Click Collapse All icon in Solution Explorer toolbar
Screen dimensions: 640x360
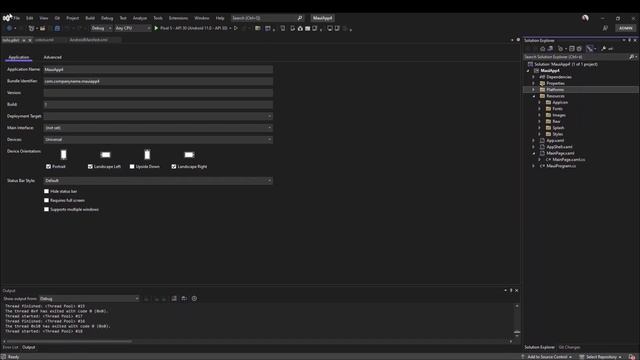[572, 49]
